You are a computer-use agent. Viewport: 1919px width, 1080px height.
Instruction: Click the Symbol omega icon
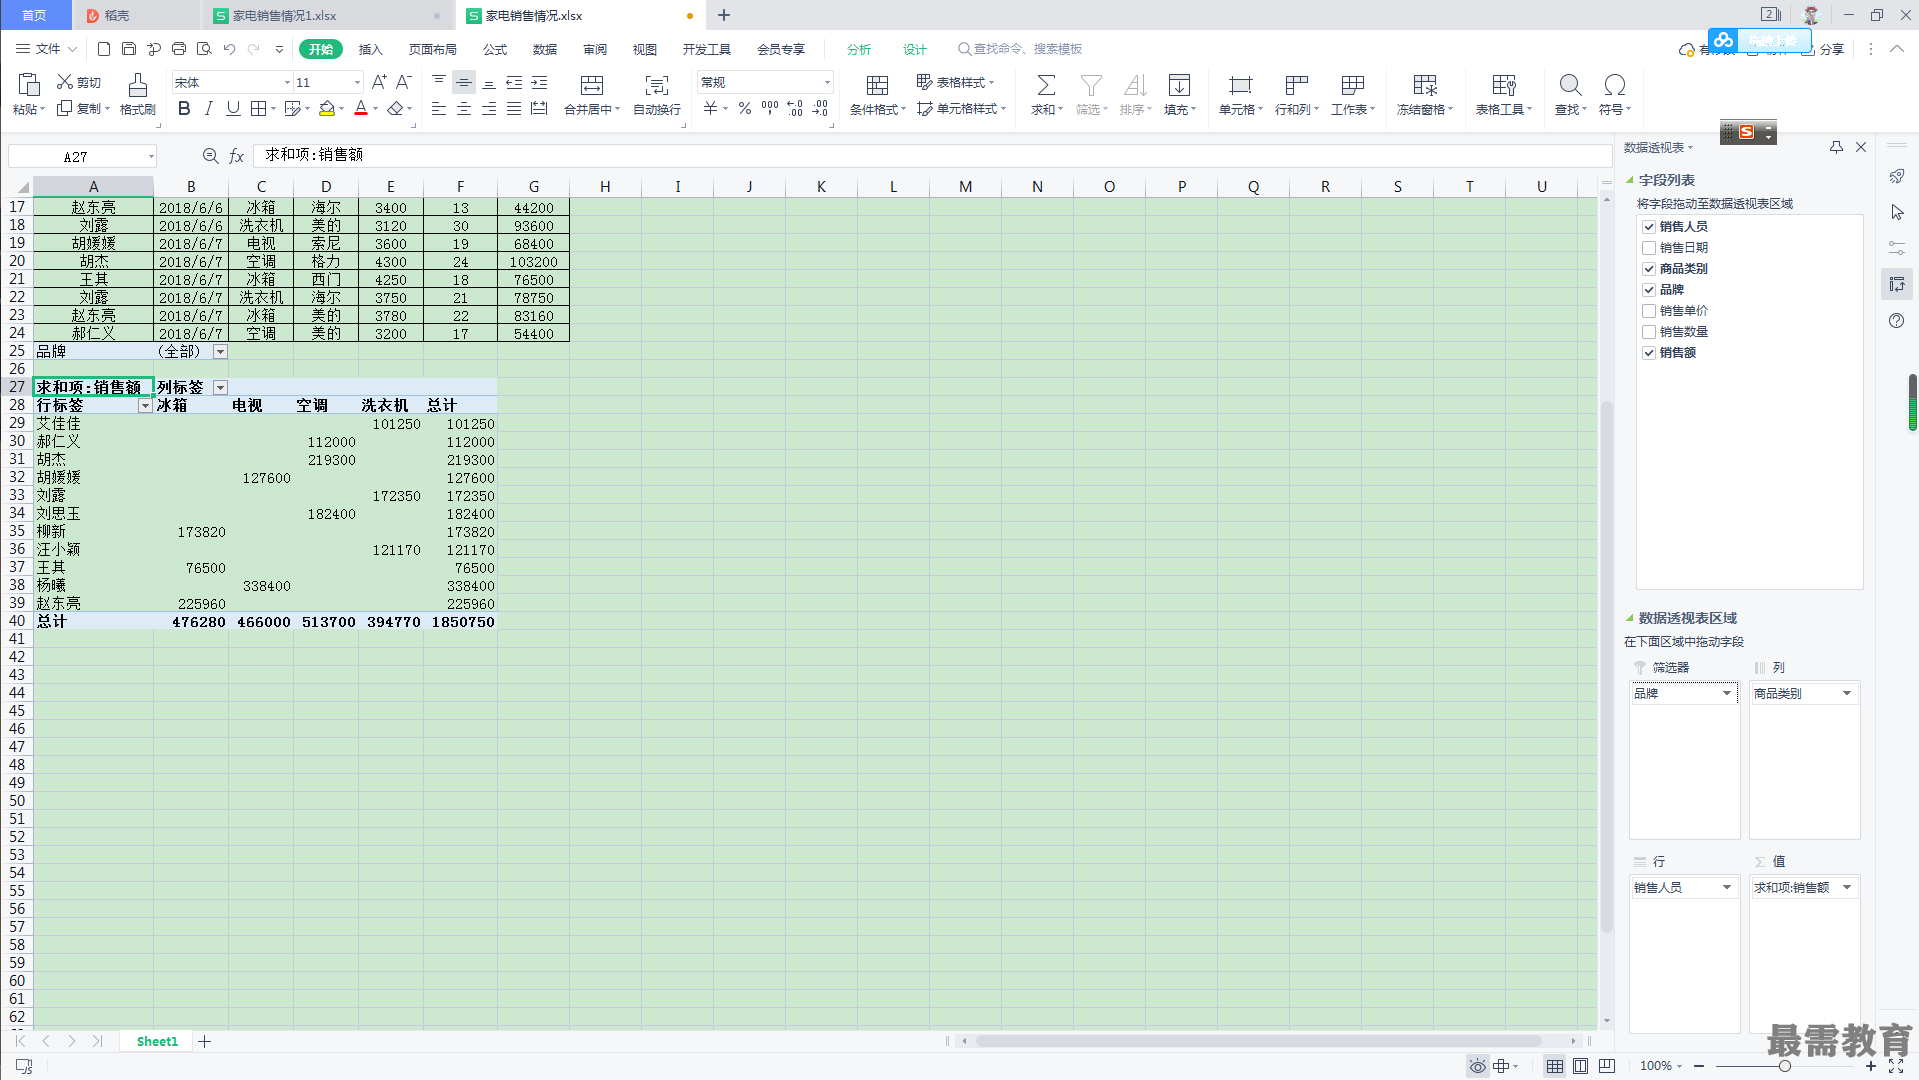[1614, 85]
